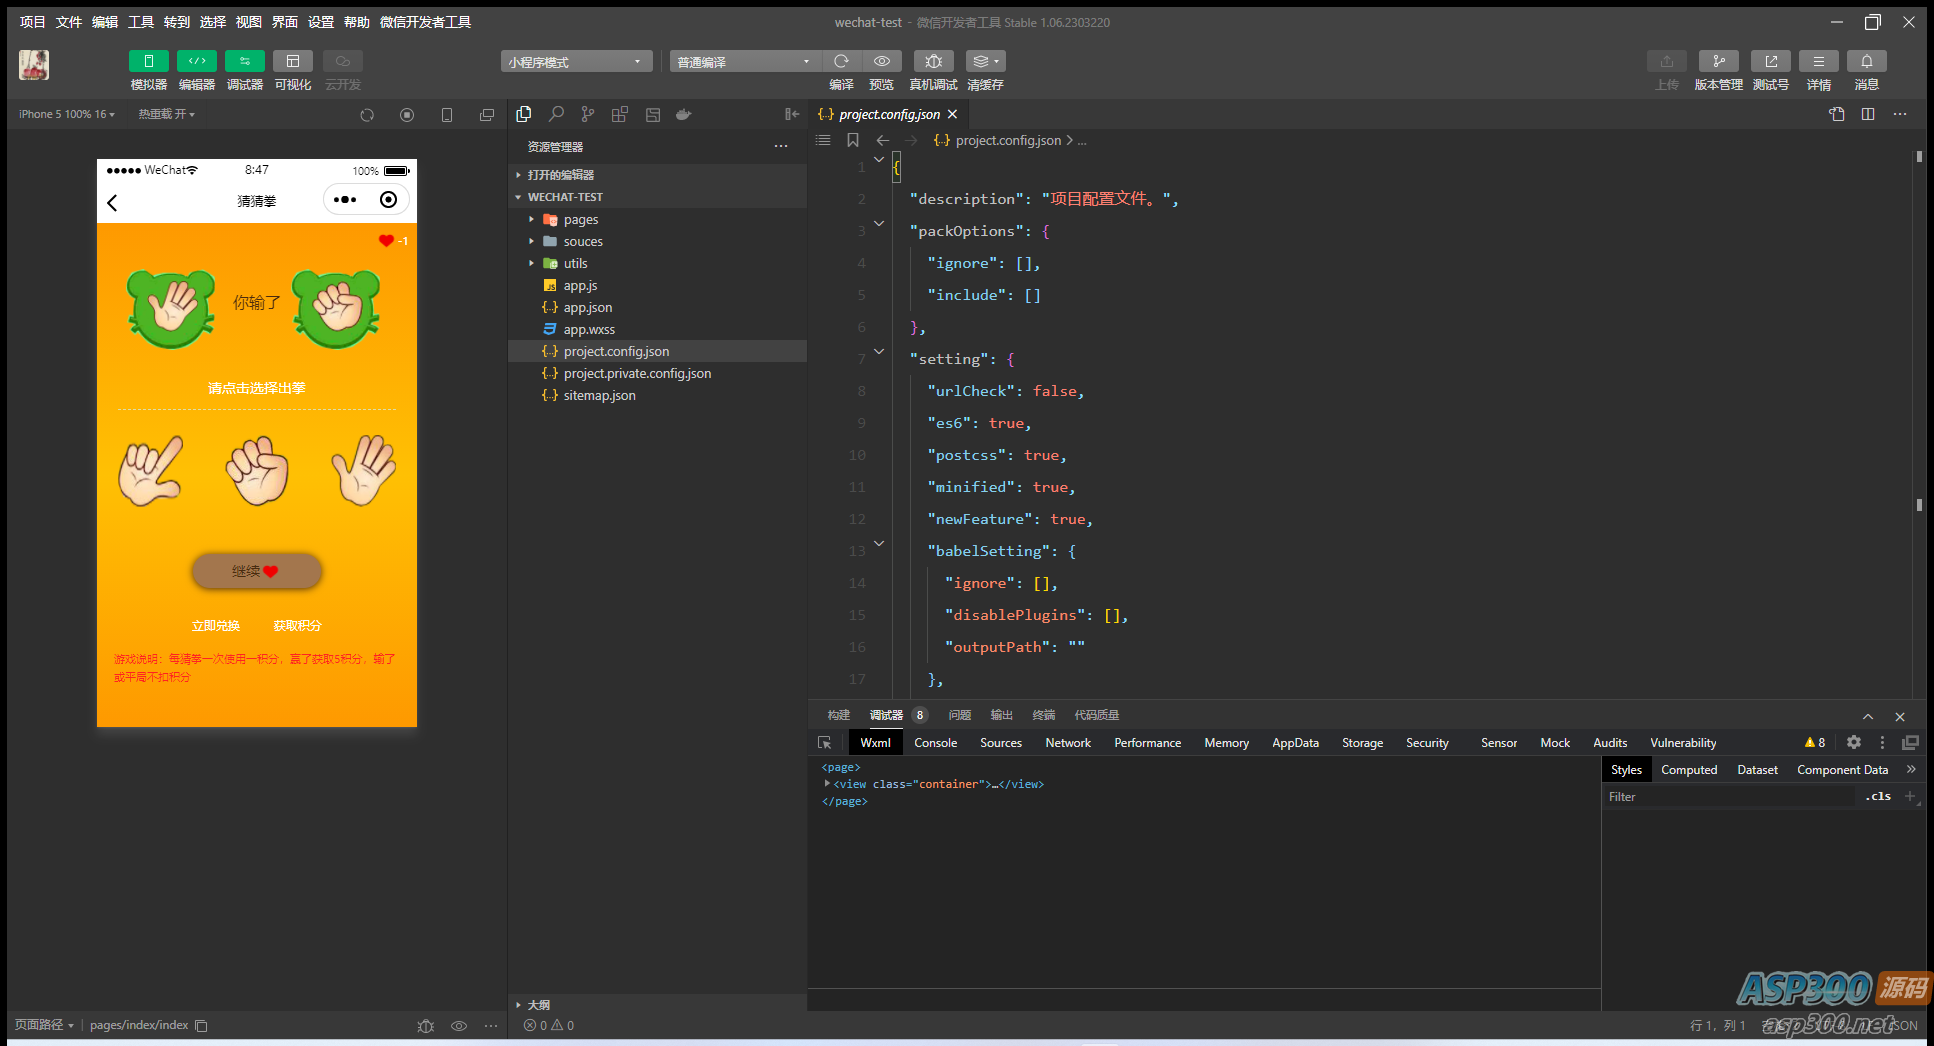Click the compile refresh icon in toolbar
The image size is (1934, 1046).
[x=841, y=62]
